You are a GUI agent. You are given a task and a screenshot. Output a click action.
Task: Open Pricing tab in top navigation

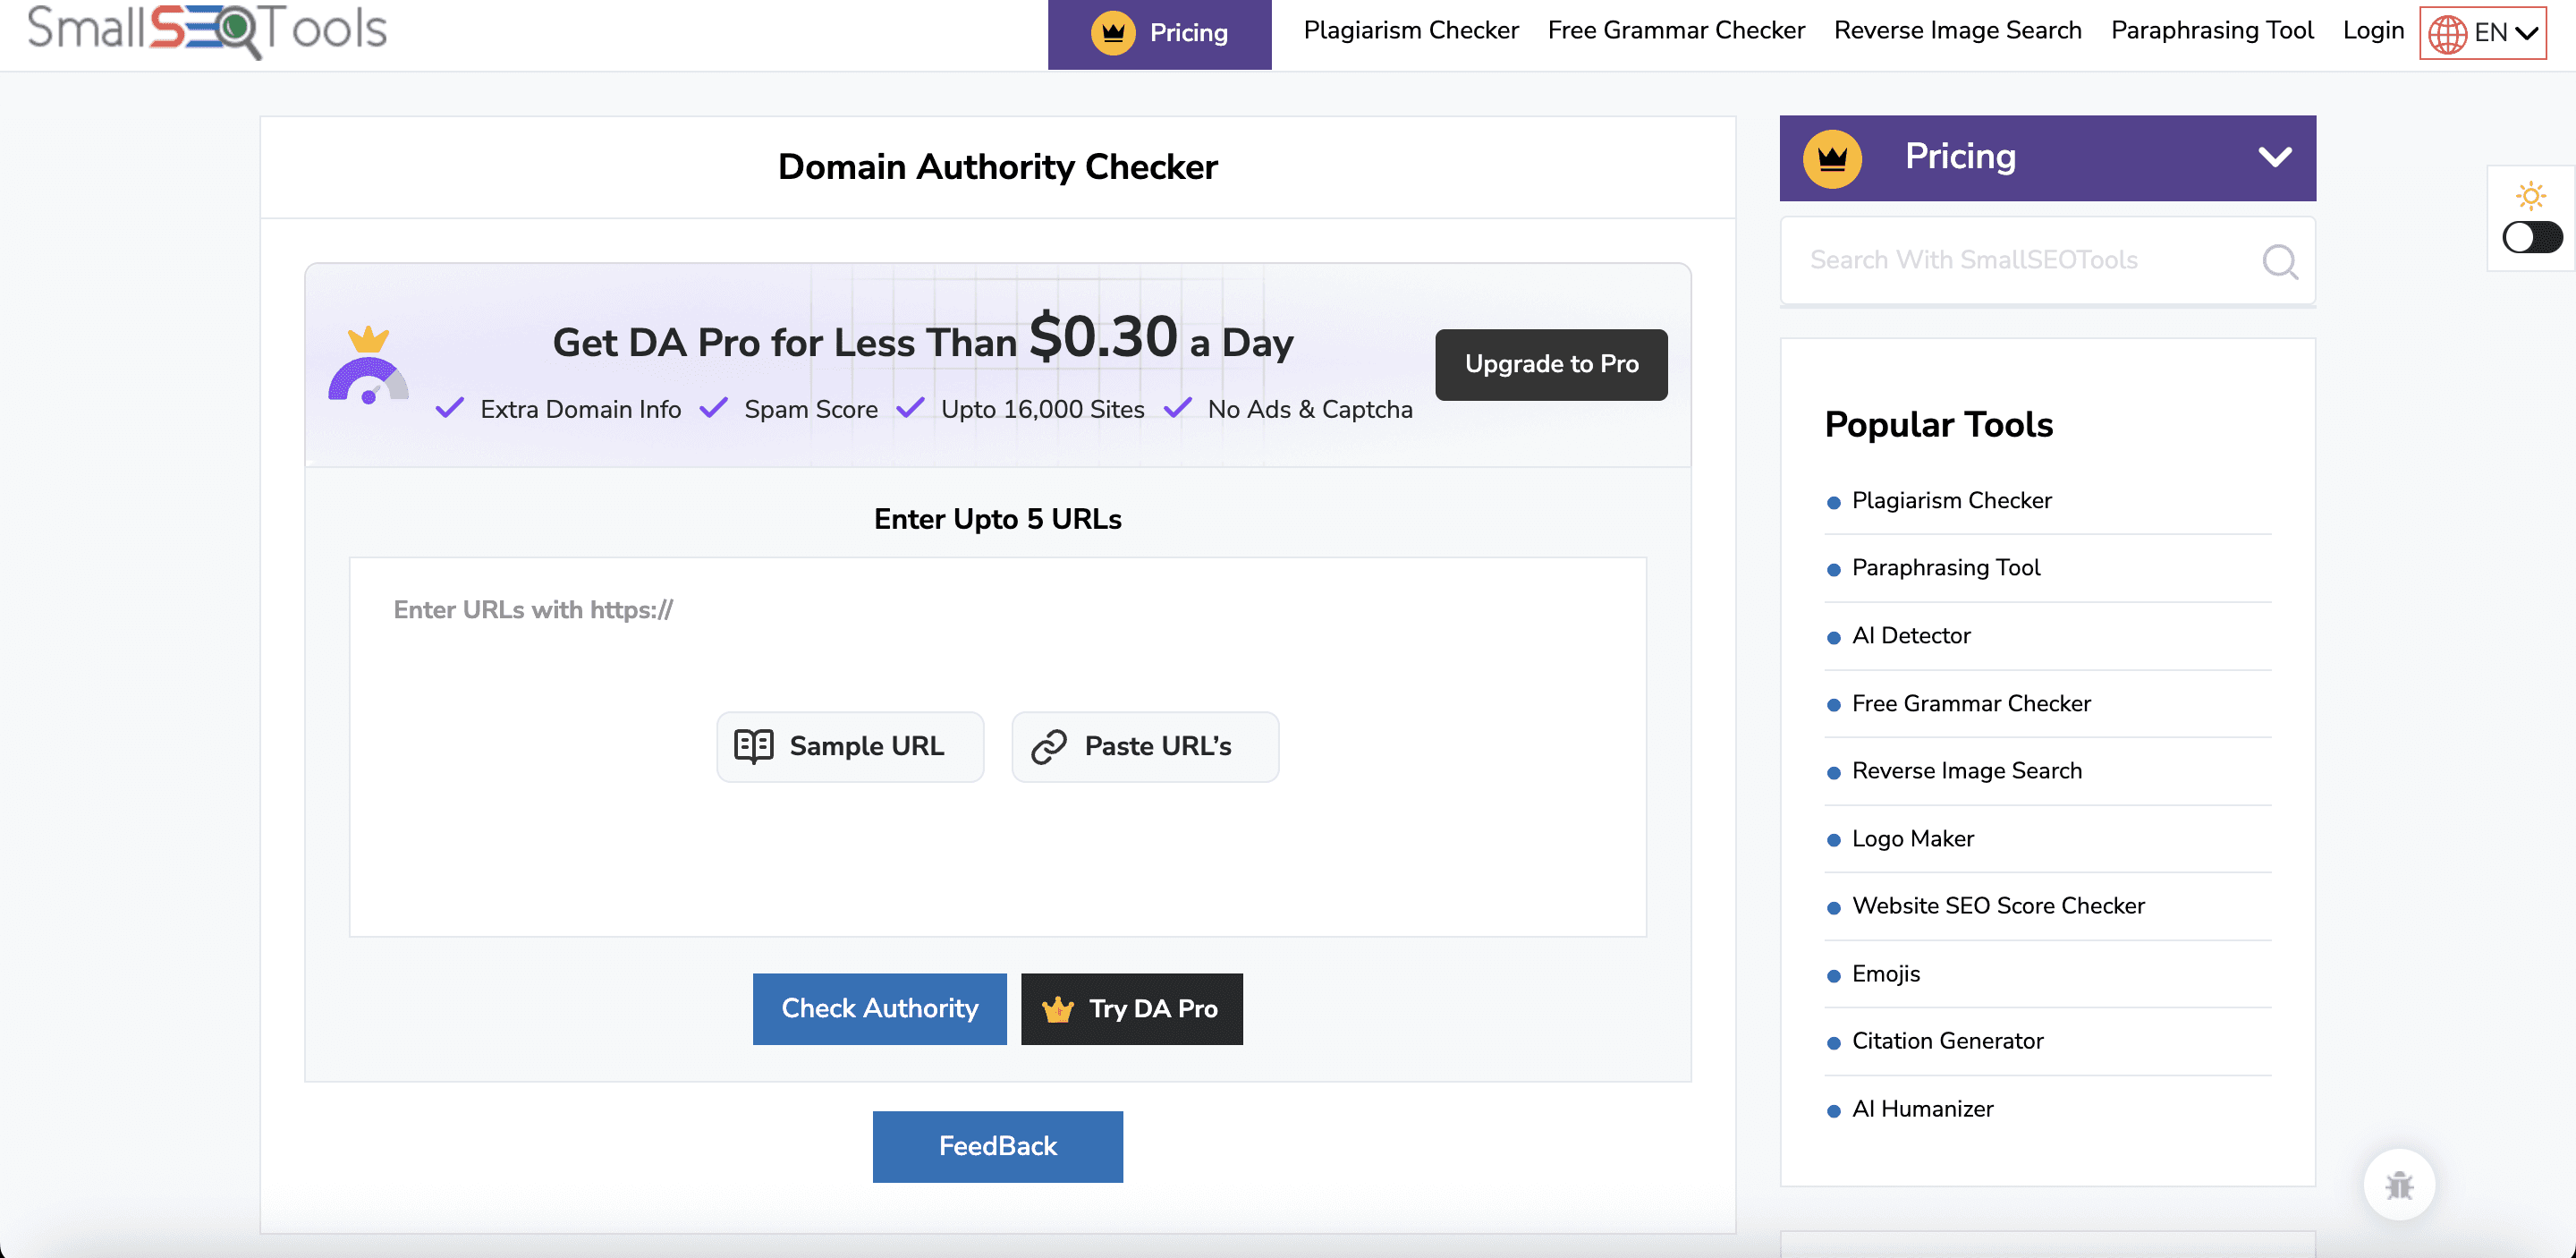tap(1159, 33)
